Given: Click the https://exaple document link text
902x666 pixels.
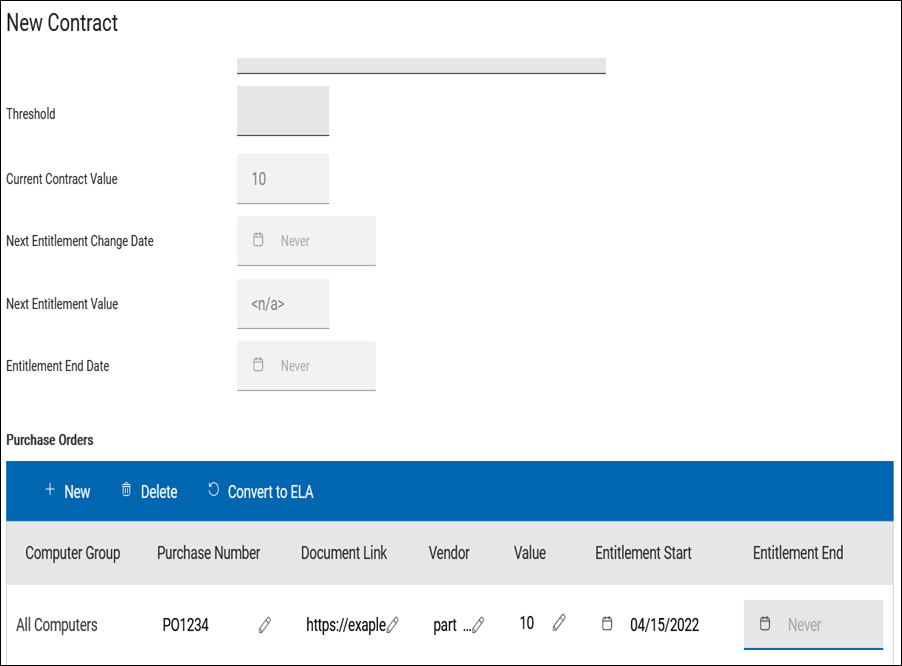Looking at the screenshot, I should pos(346,625).
